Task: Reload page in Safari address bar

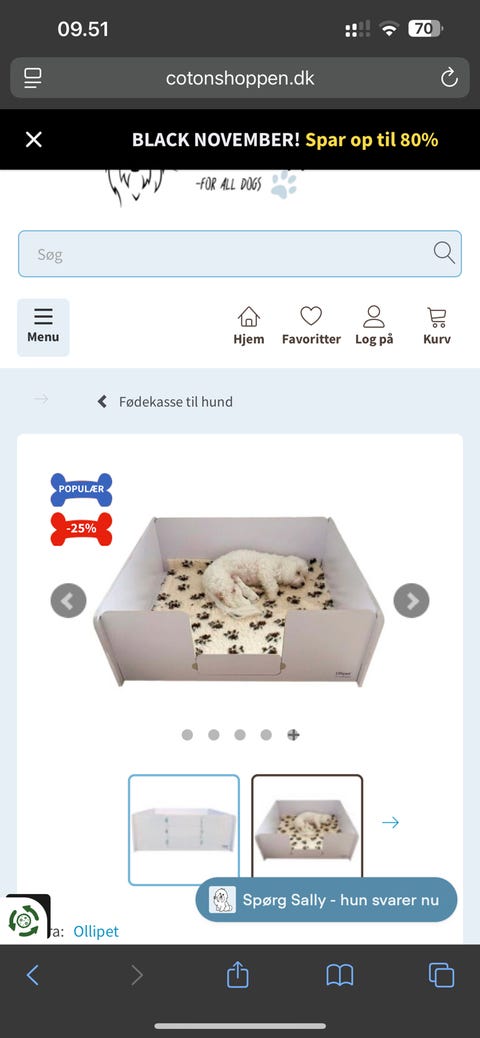Action: point(449,78)
